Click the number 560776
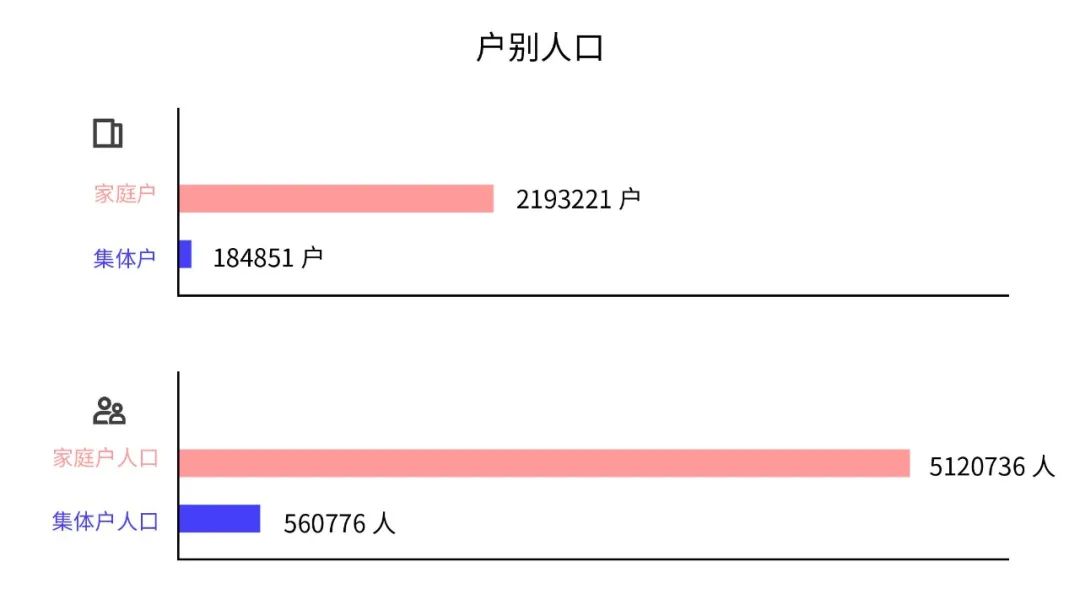Image resolution: width=1080 pixels, height=594 pixels. (x=324, y=523)
